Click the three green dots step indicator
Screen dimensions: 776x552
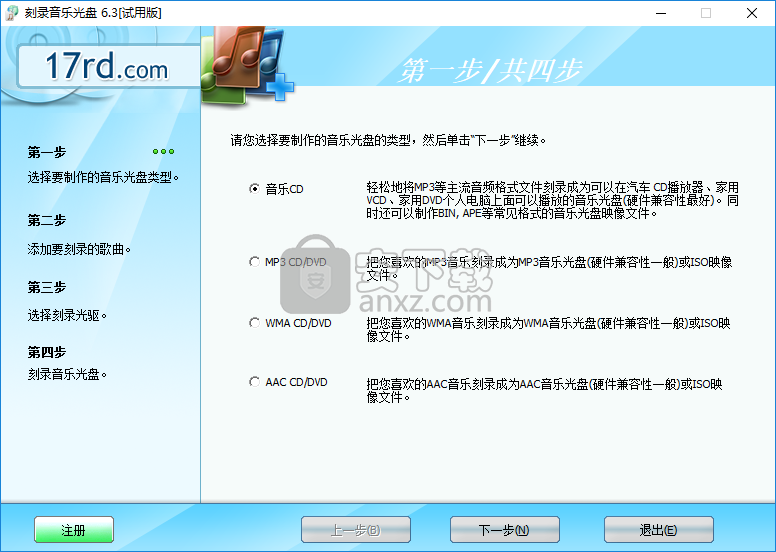coord(163,151)
